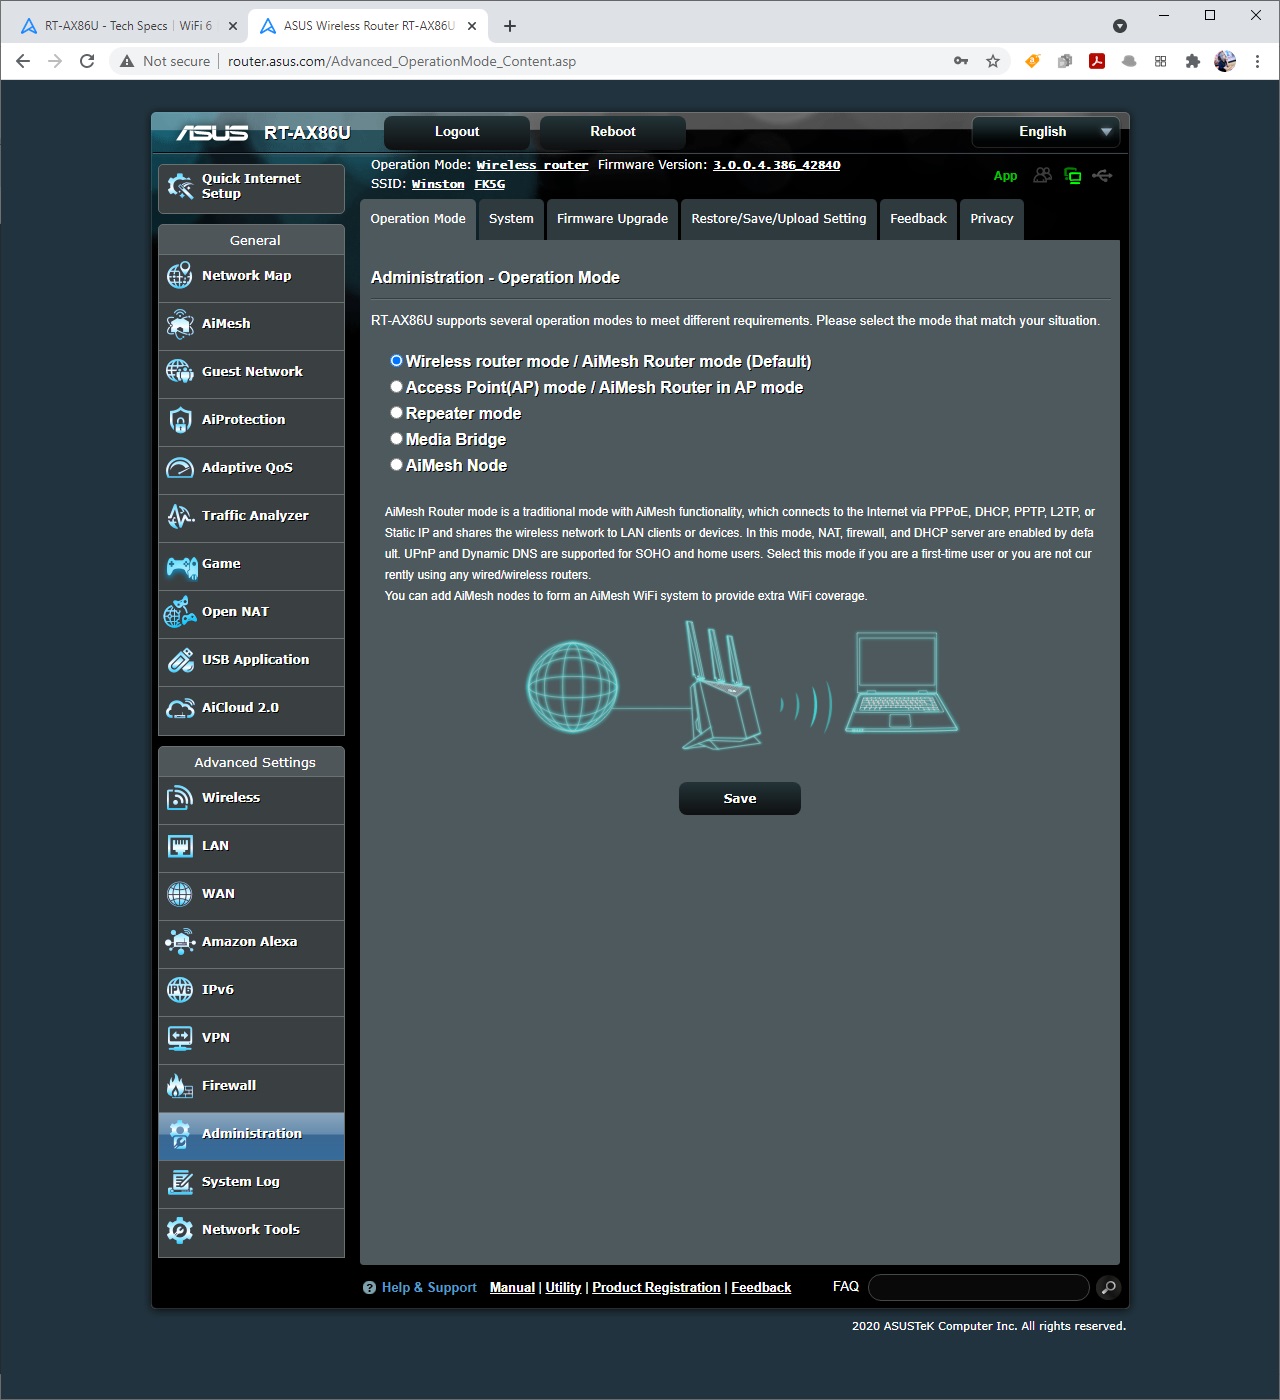Enable the Media Bridge radio button

pyautogui.click(x=397, y=439)
